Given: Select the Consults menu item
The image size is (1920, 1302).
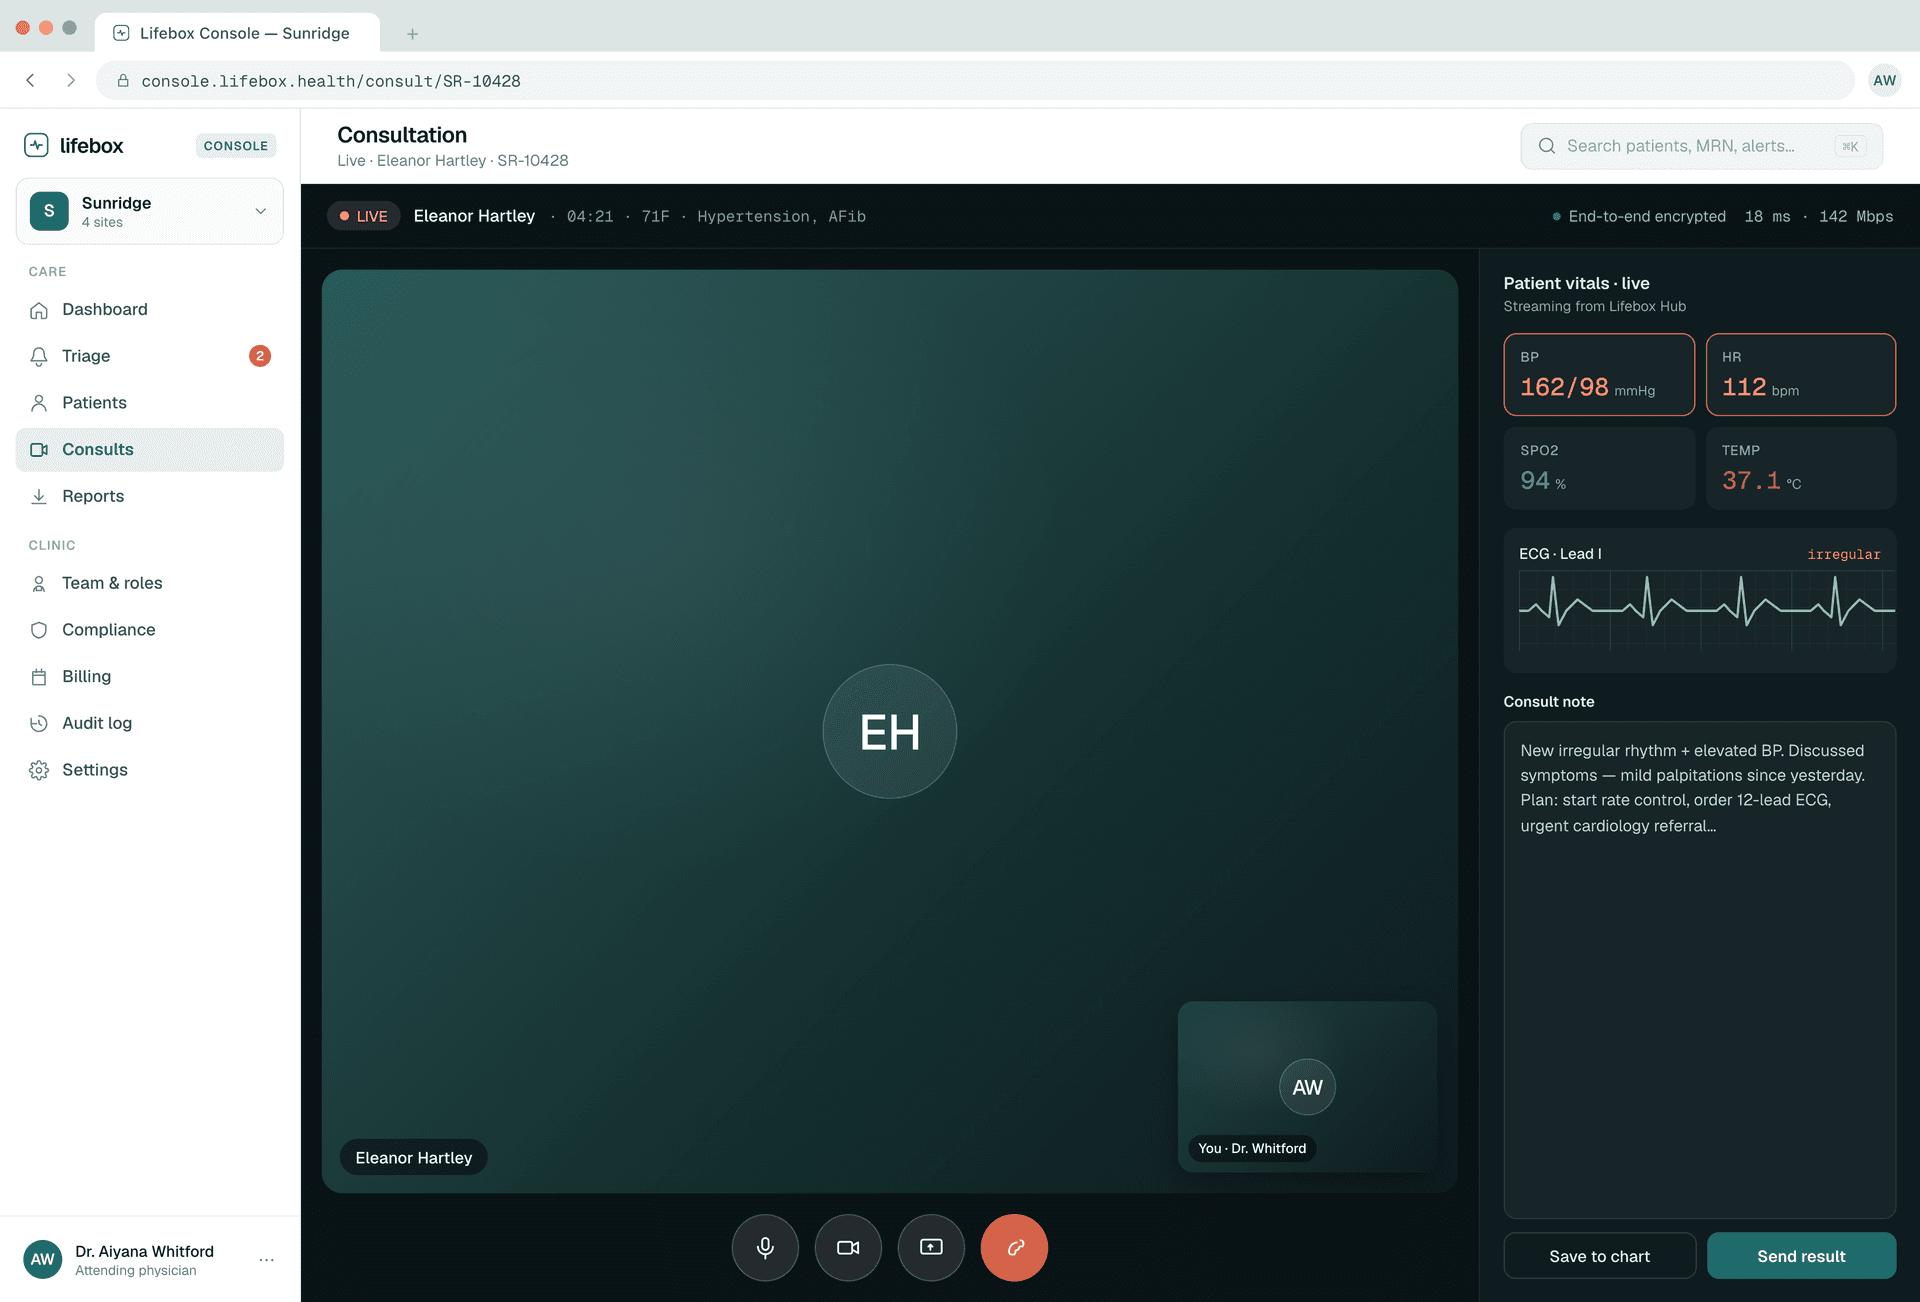Looking at the screenshot, I should coord(150,450).
